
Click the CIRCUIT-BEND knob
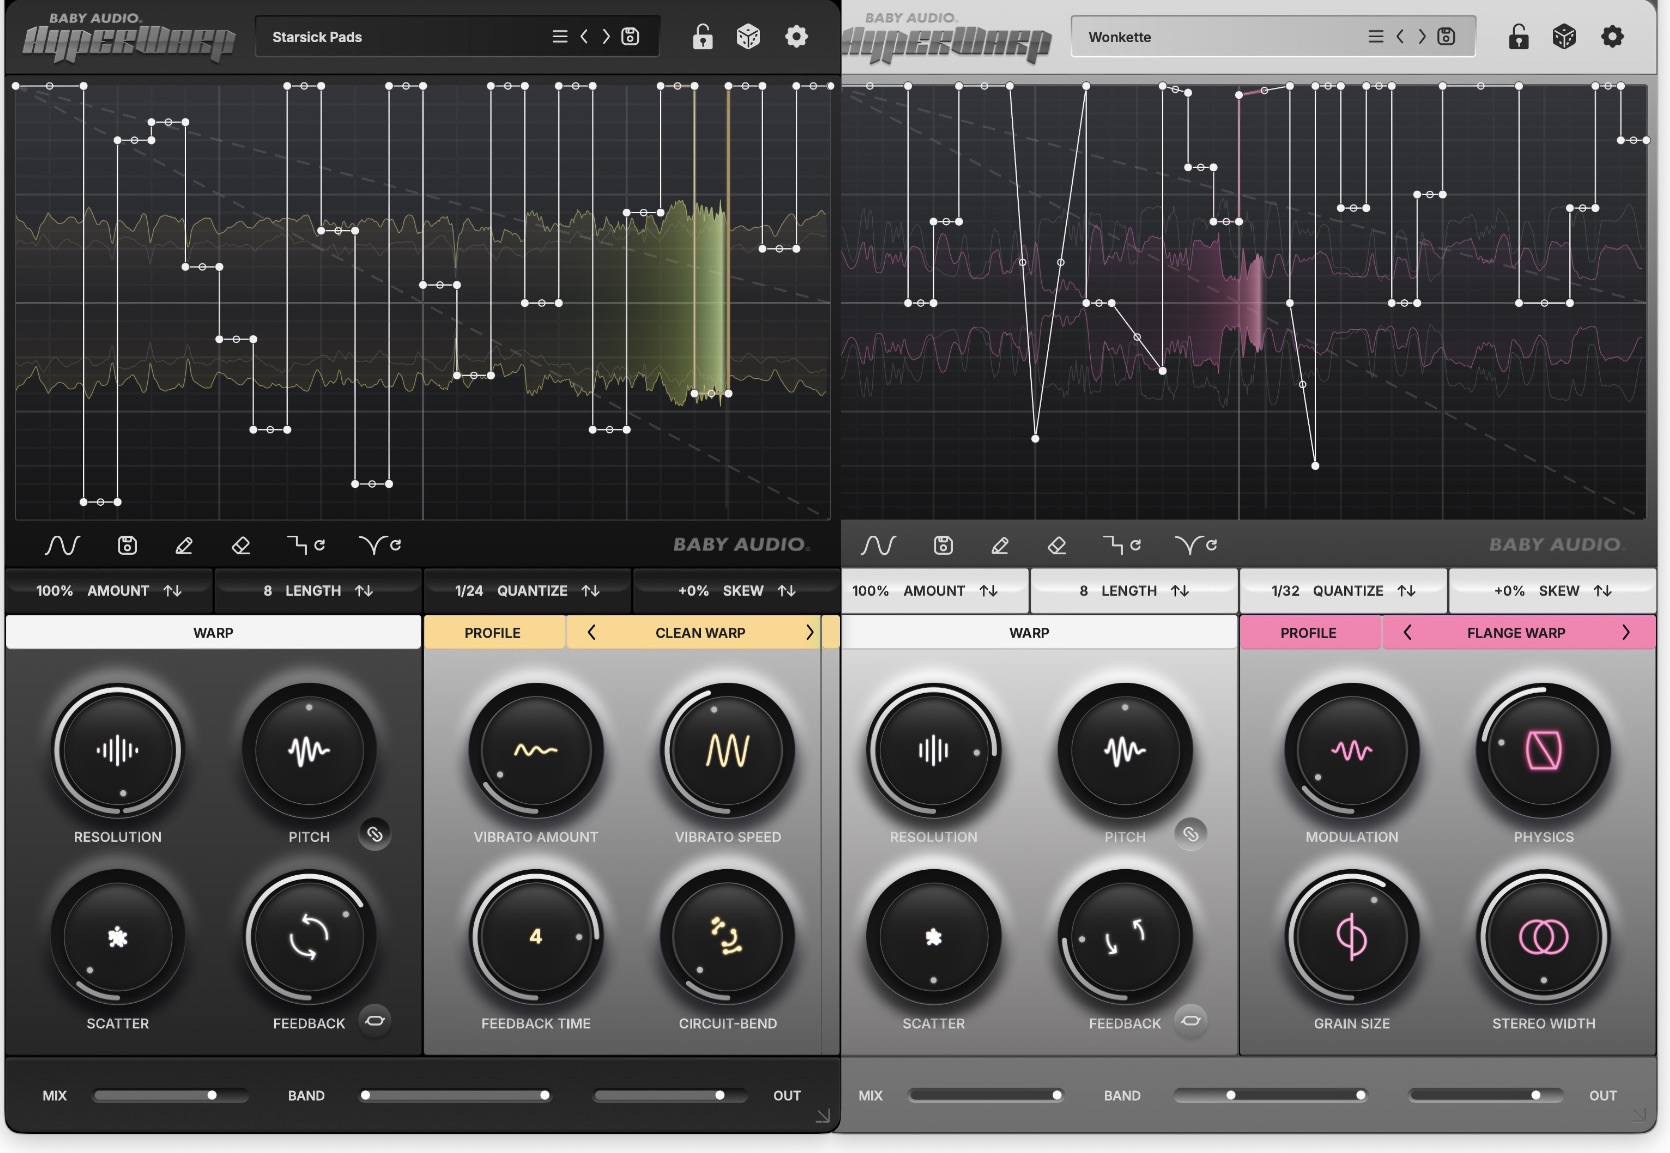728,937
